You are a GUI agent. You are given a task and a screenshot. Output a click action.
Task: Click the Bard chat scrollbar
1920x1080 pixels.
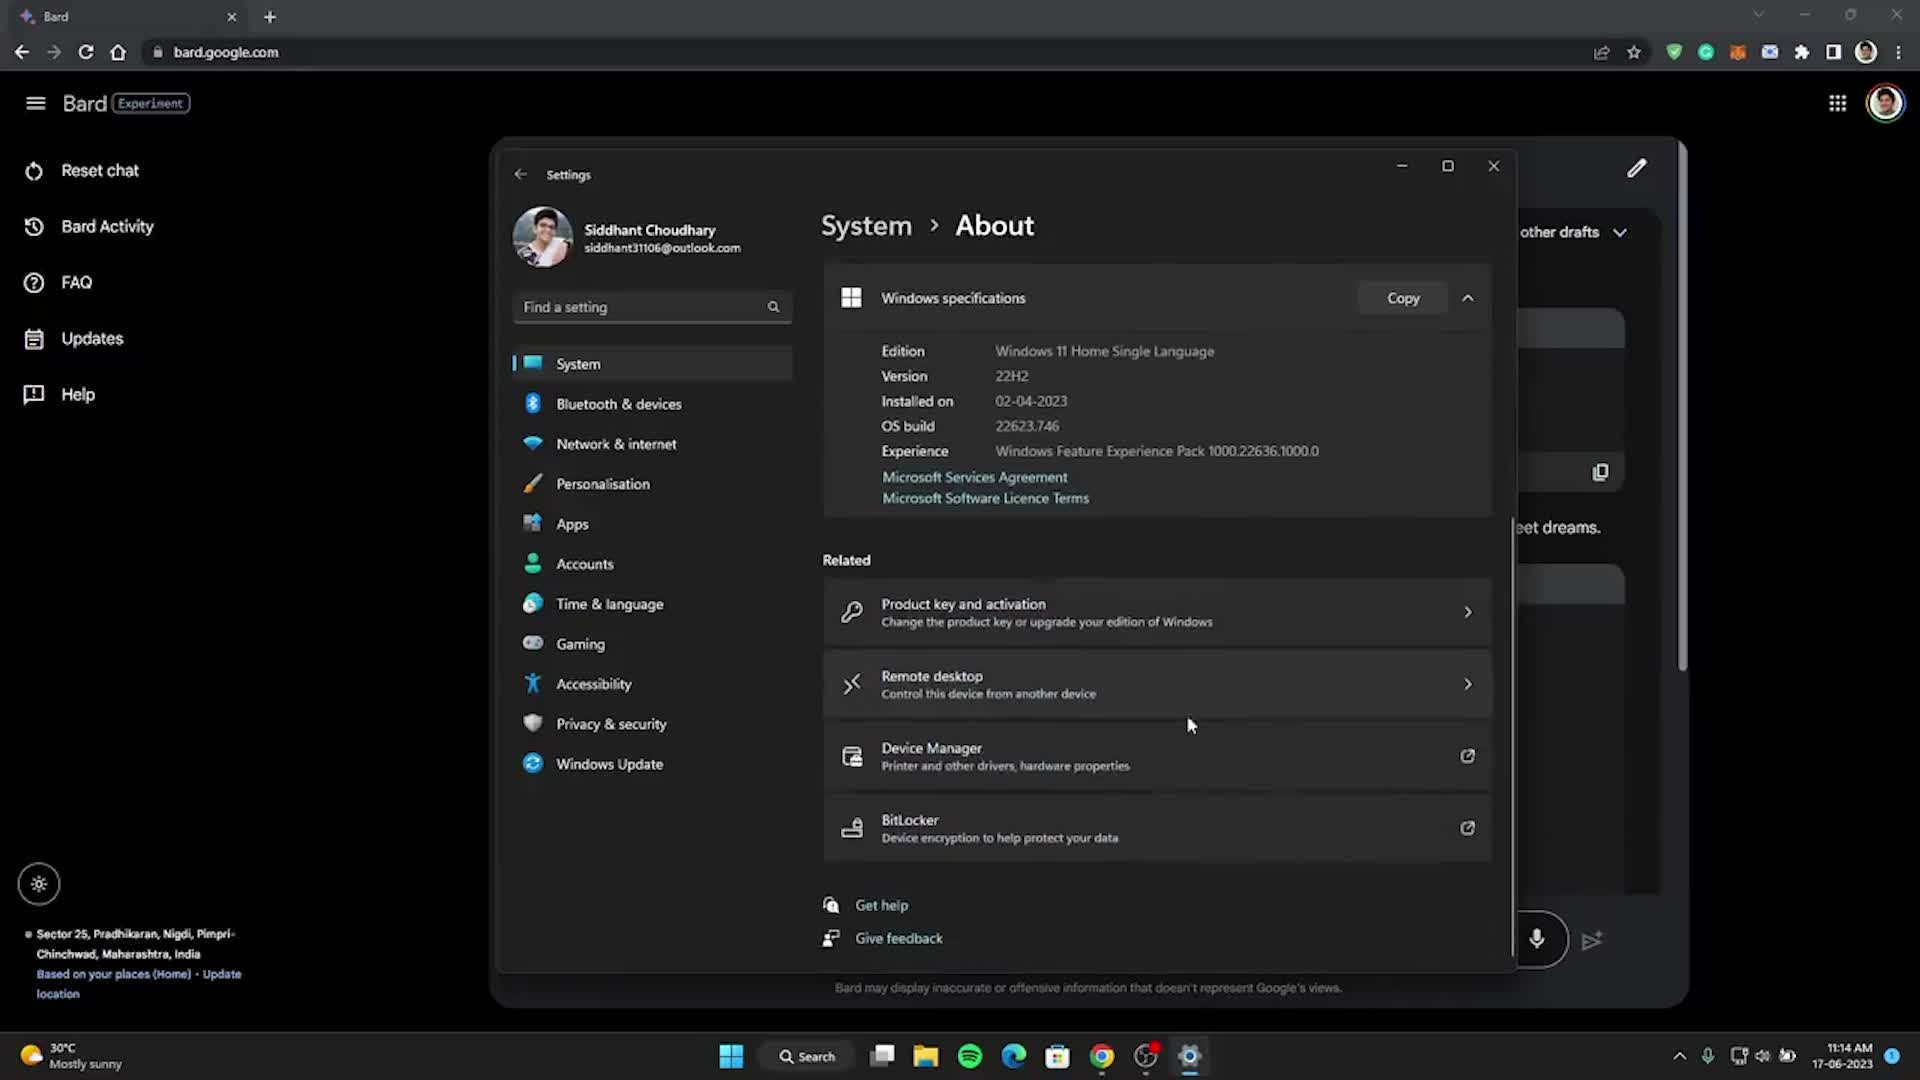point(1682,407)
